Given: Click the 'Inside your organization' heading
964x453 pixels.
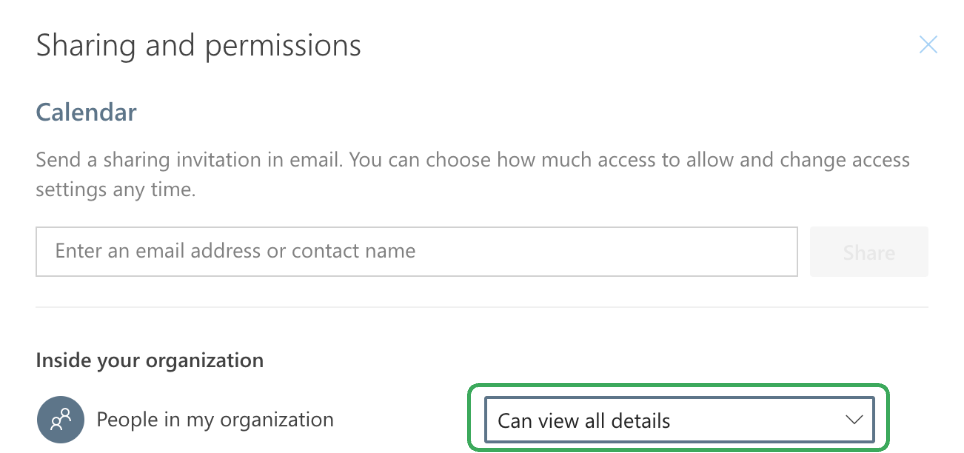Looking at the screenshot, I should click(150, 360).
